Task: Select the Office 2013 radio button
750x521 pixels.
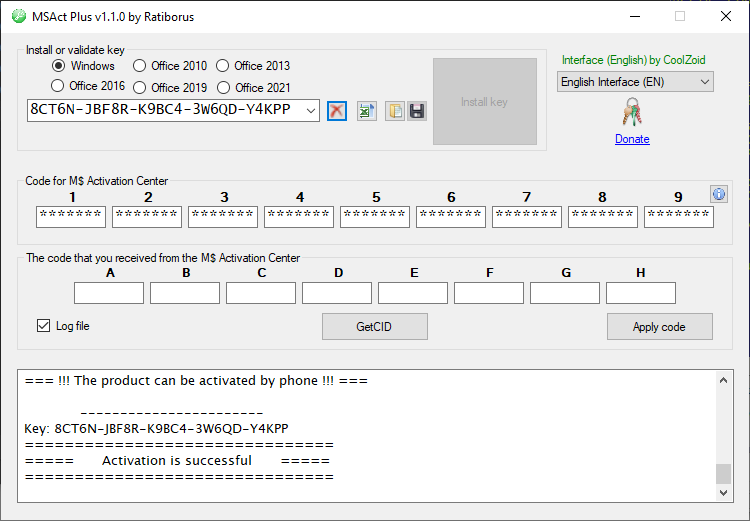Action: pyautogui.click(x=222, y=65)
